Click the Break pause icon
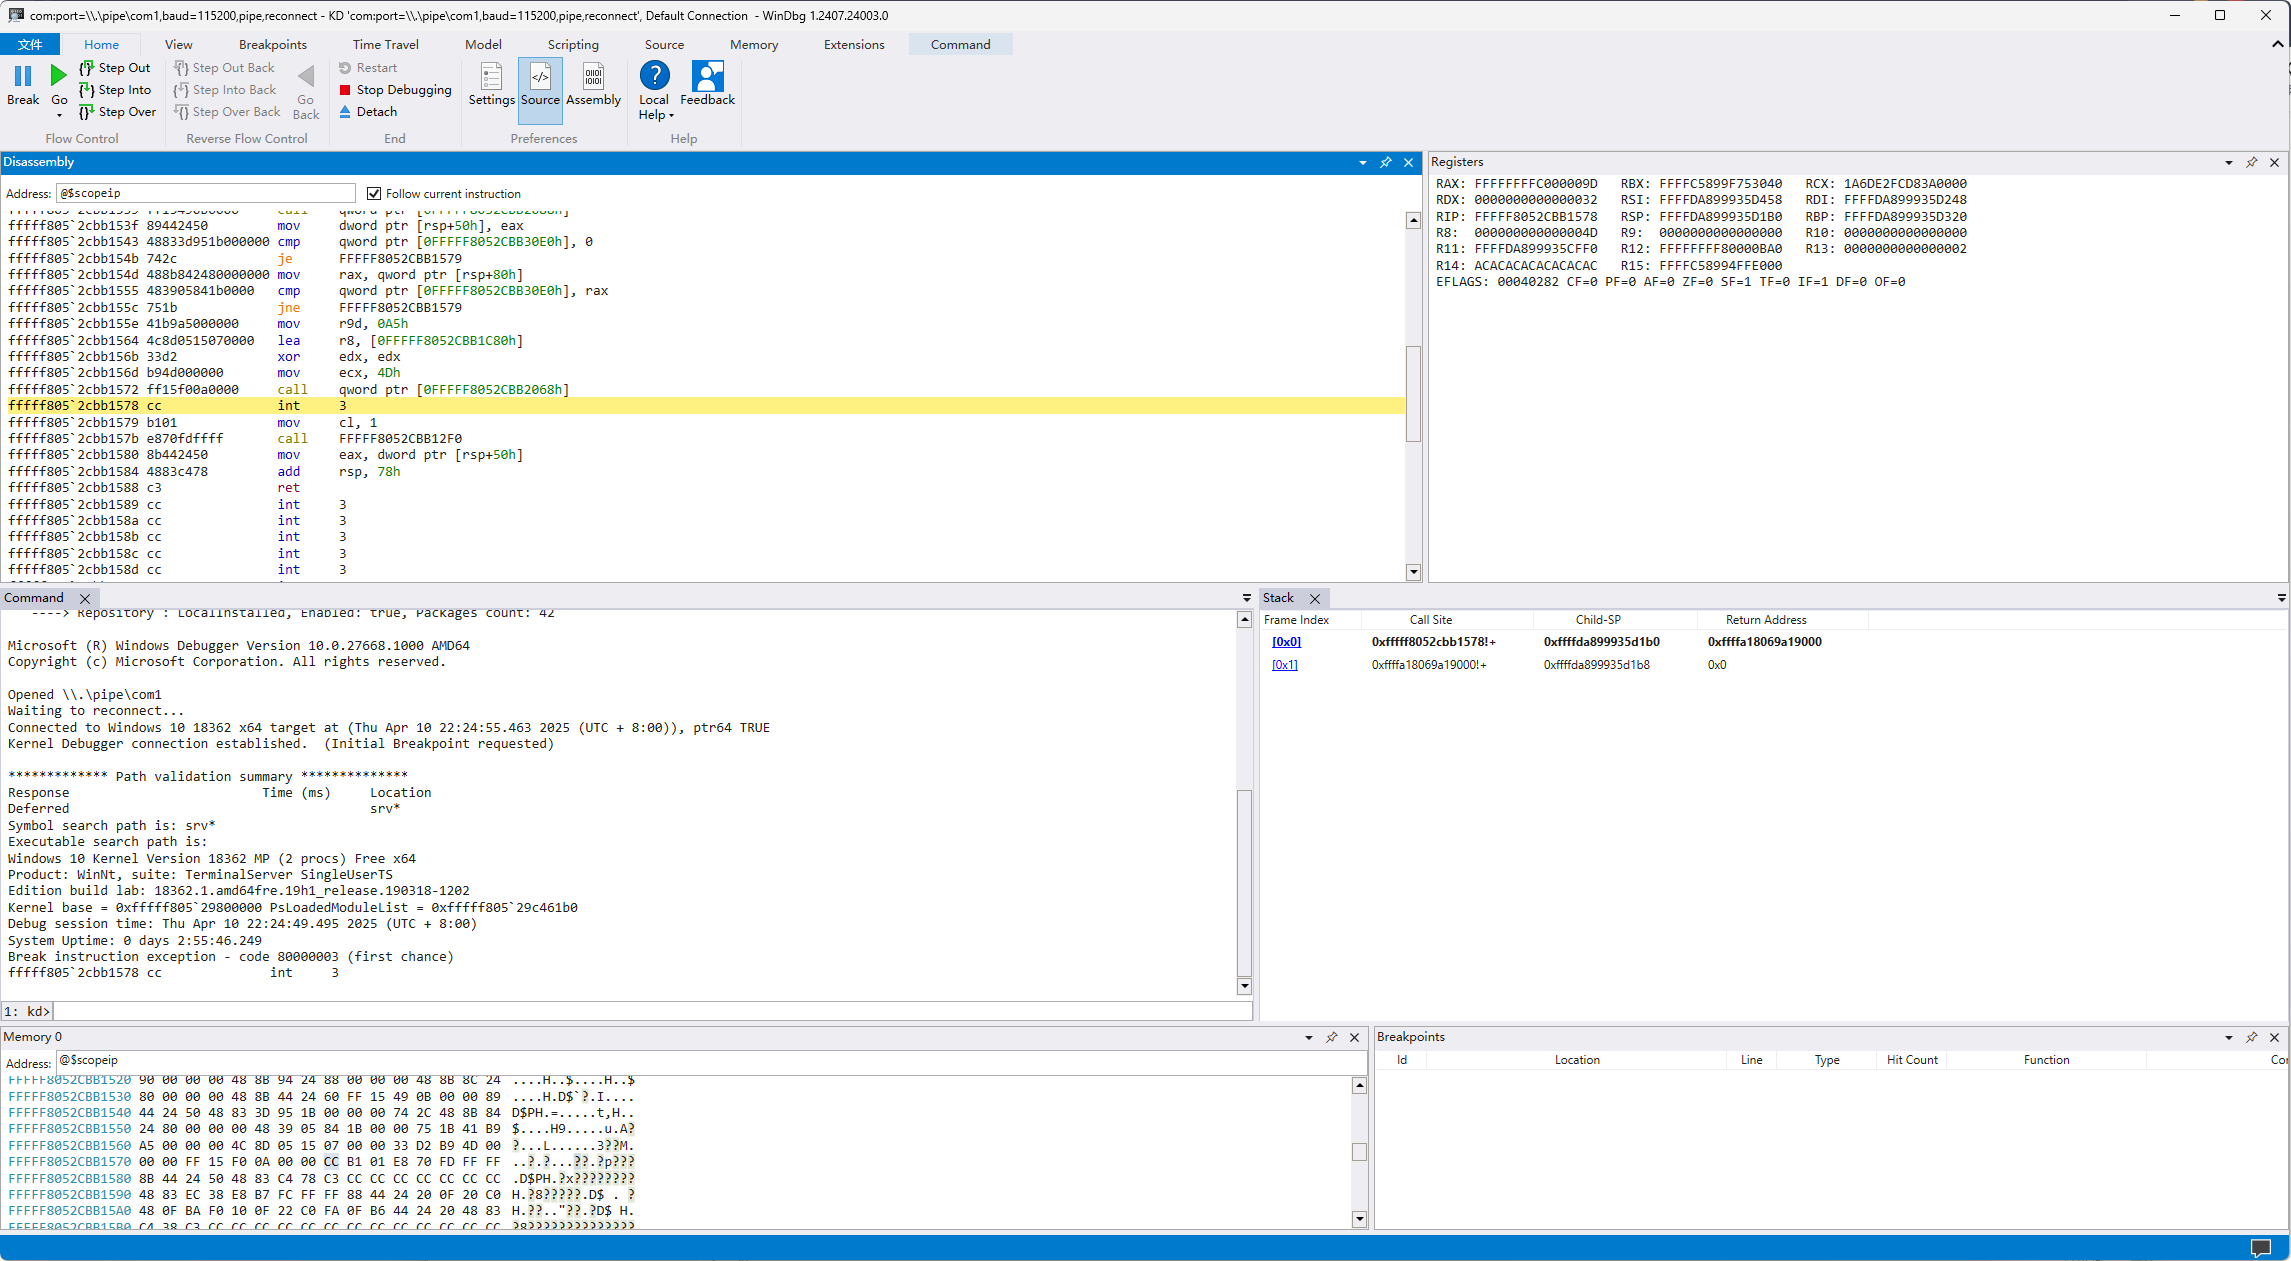This screenshot has height=1261, width=2291. coord(23,76)
